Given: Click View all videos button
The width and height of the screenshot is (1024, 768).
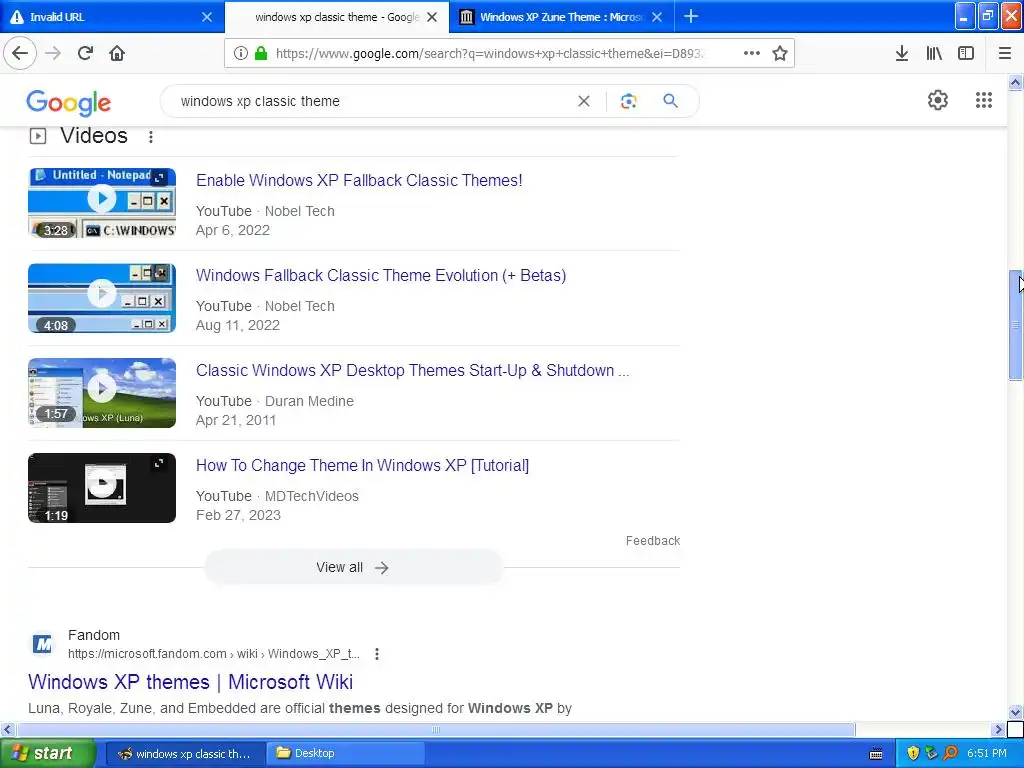Looking at the screenshot, I should pyautogui.click(x=353, y=568).
